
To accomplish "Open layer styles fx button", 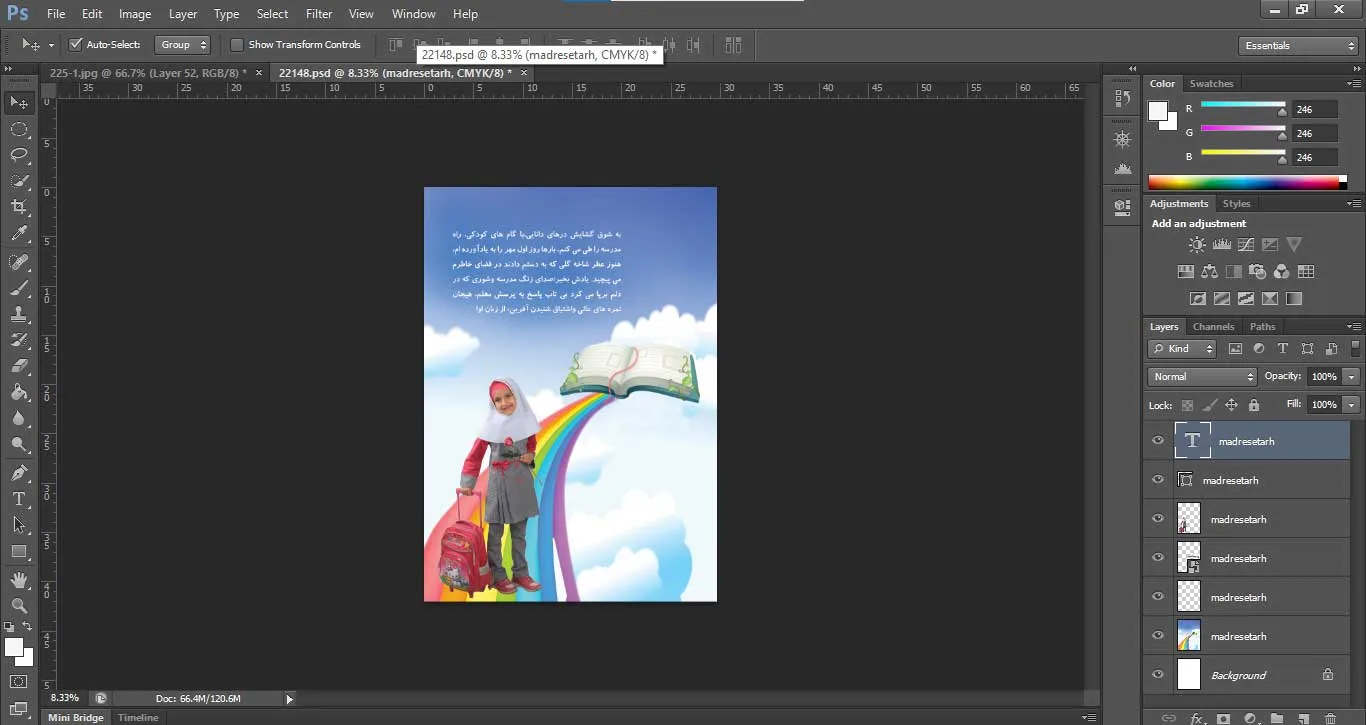I will [x=1197, y=718].
